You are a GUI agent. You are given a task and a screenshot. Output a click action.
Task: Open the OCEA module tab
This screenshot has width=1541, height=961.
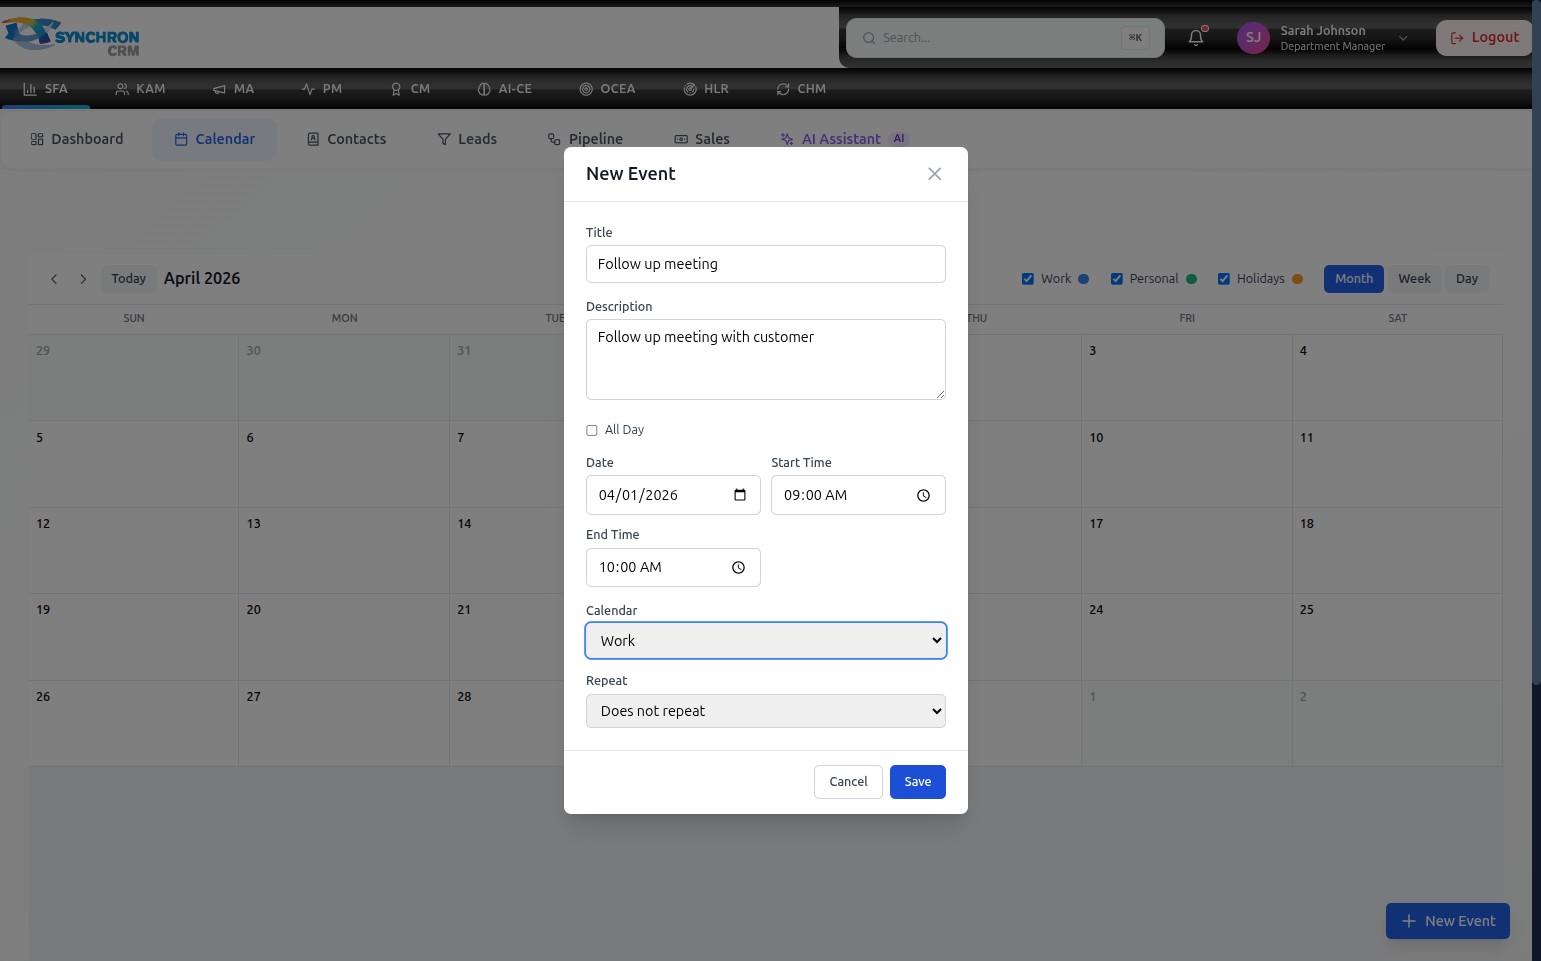click(607, 89)
